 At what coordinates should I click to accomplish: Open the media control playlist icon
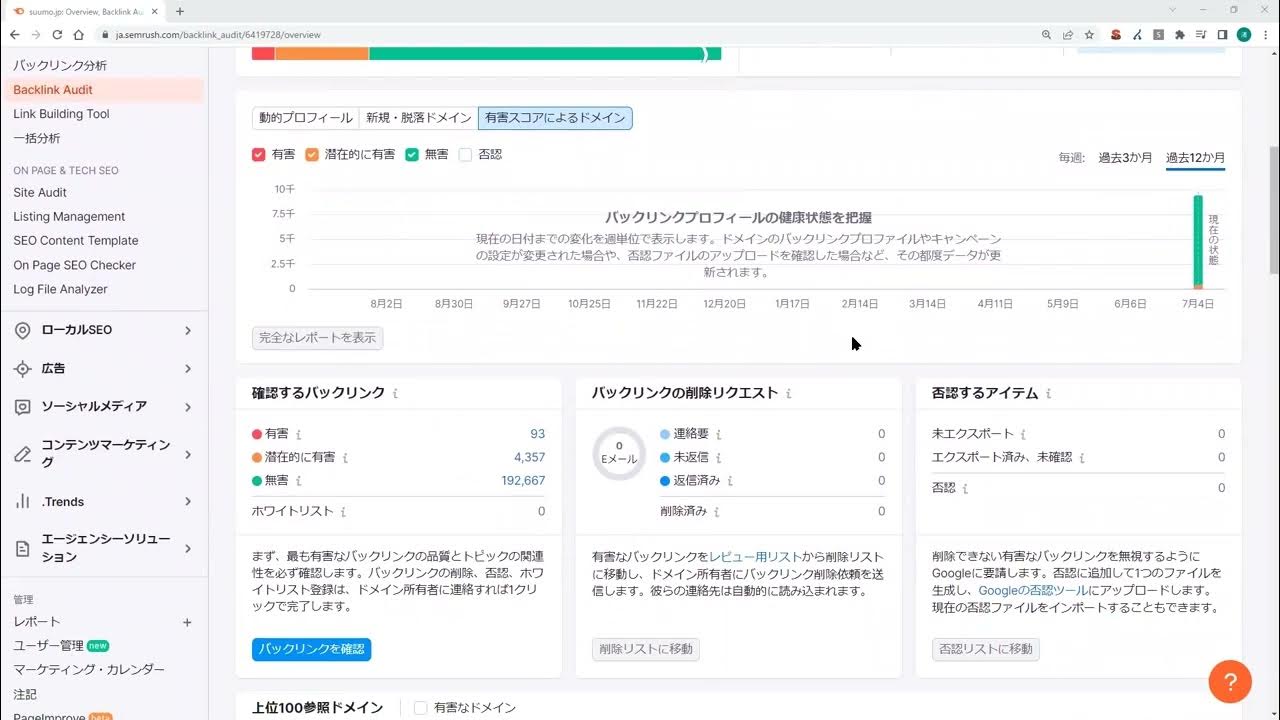coord(1201,34)
